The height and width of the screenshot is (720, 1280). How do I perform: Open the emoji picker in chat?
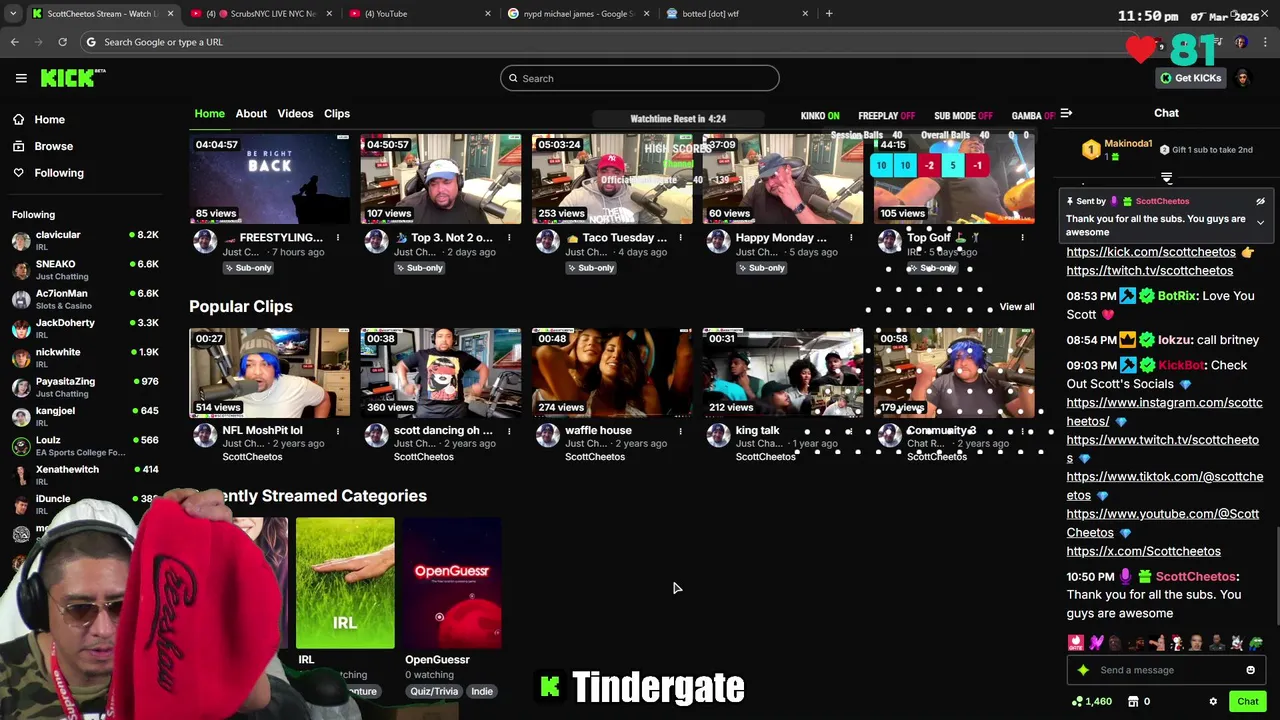[x=1250, y=670]
